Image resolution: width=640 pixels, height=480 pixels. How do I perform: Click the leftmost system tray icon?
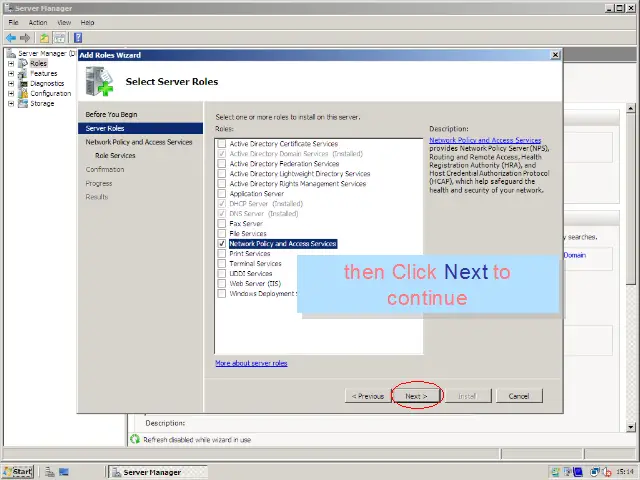click(x=555, y=472)
